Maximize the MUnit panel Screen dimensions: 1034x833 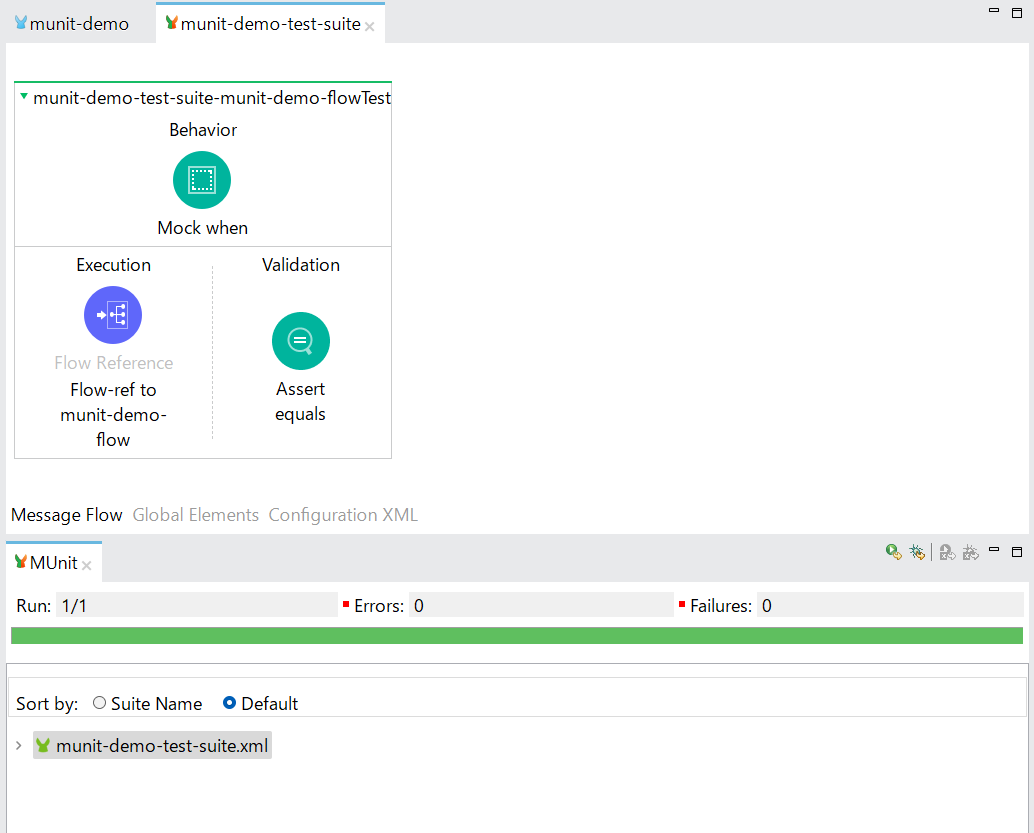coord(1017,551)
